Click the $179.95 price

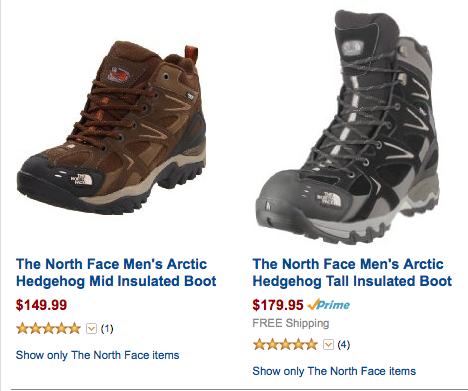[x=278, y=305]
